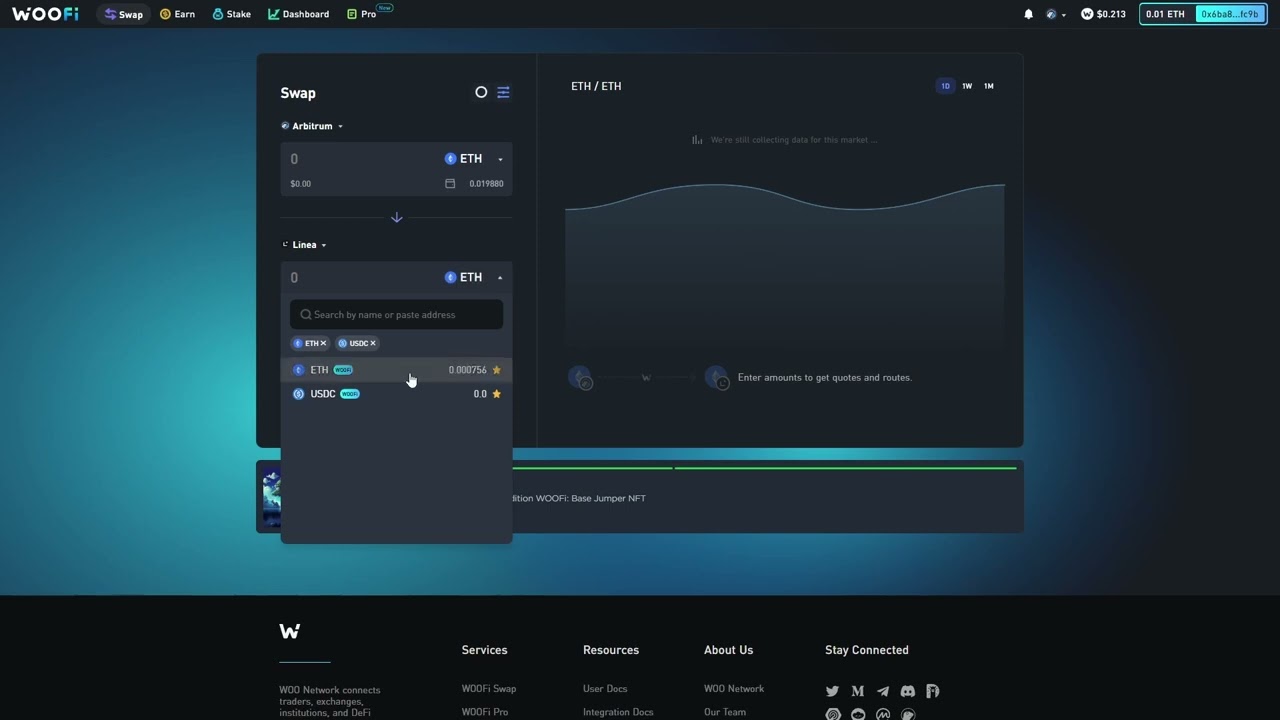Click the wallet address 0x6ba8...fc9b button
1280x720 pixels.
tap(1230, 14)
